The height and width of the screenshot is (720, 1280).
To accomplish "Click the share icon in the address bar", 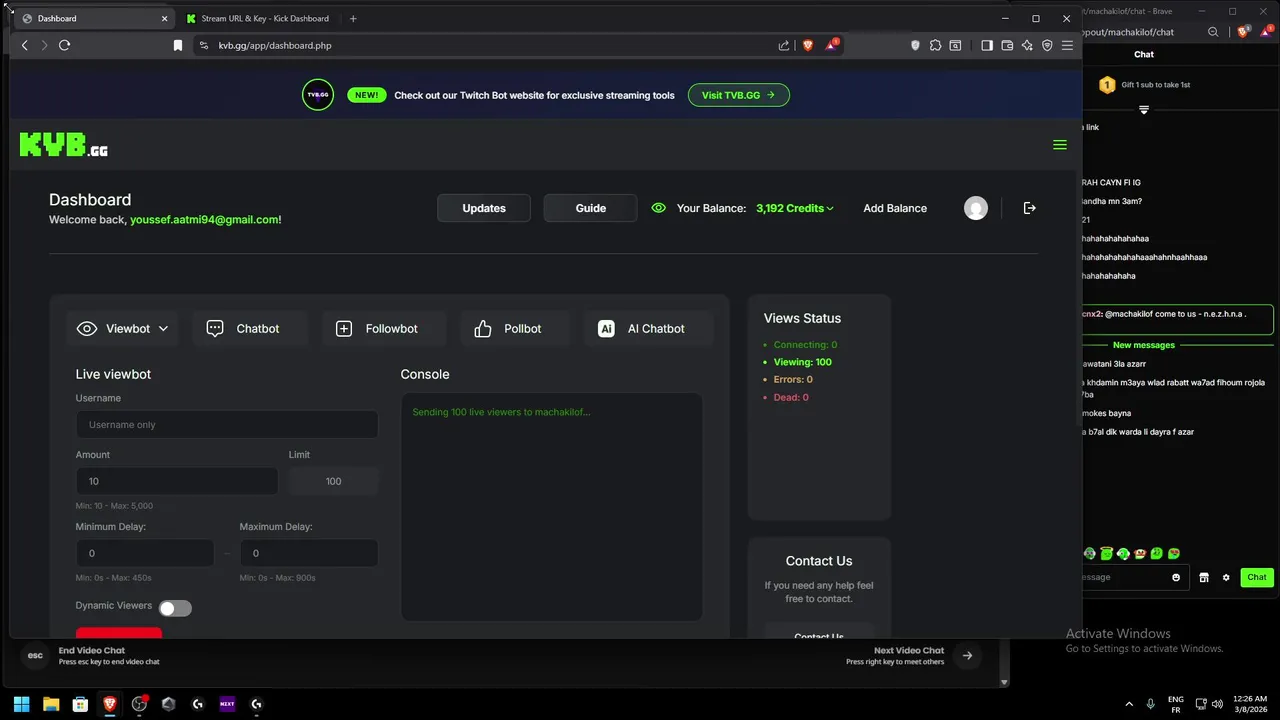I will point(784,45).
